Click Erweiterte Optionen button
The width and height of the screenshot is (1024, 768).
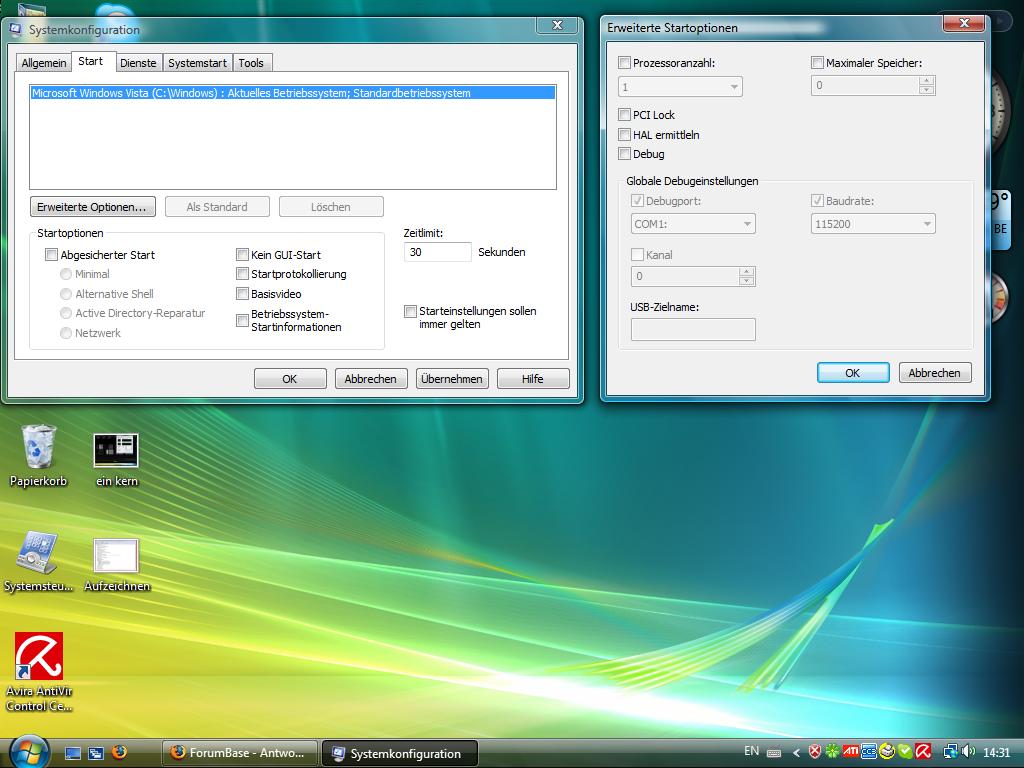point(92,207)
